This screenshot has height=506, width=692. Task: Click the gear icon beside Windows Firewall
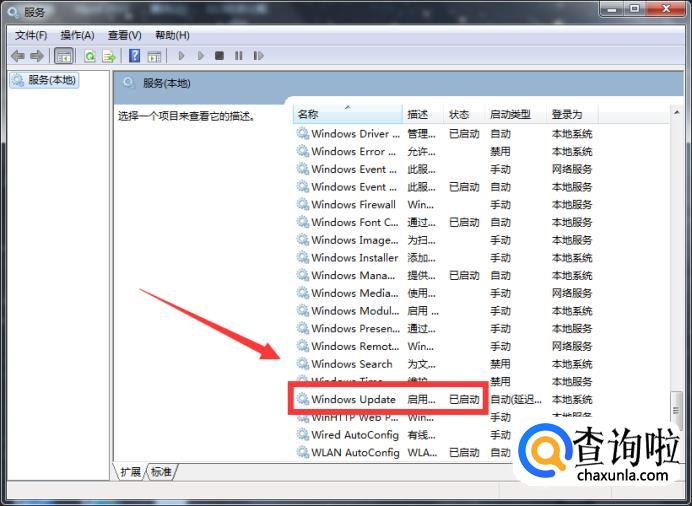pos(303,204)
